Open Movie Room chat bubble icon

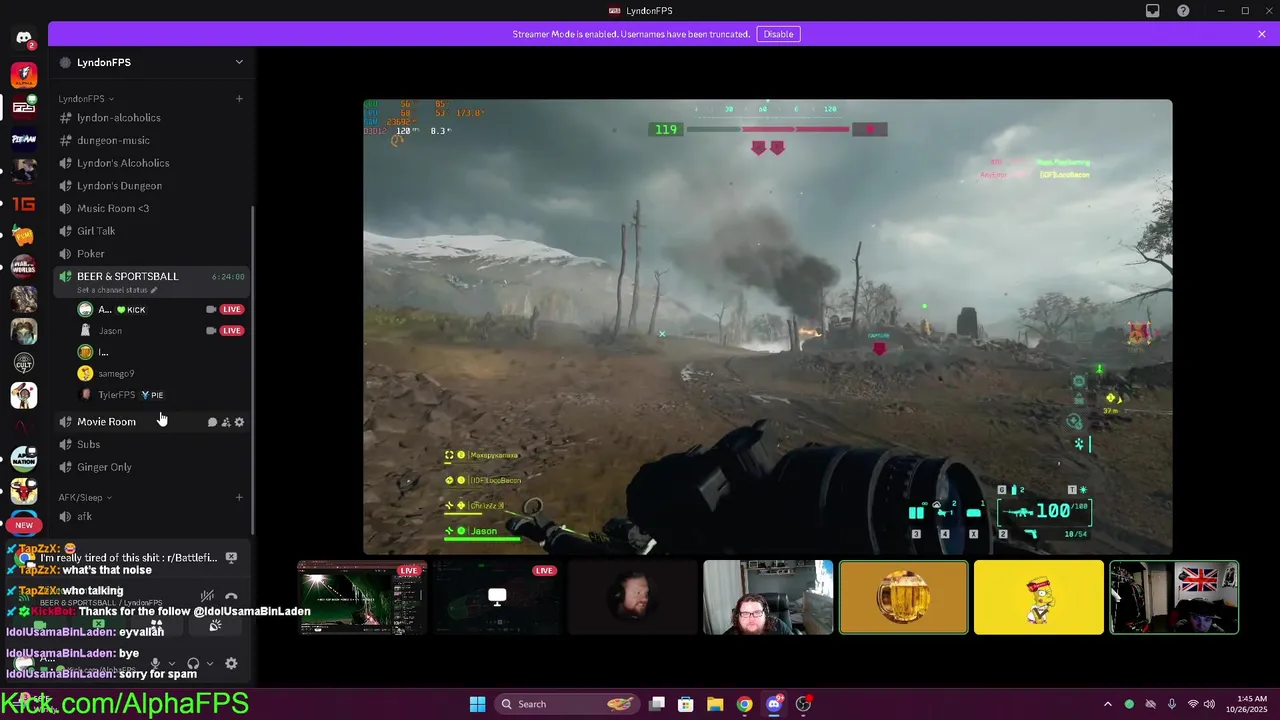[212, 422]
